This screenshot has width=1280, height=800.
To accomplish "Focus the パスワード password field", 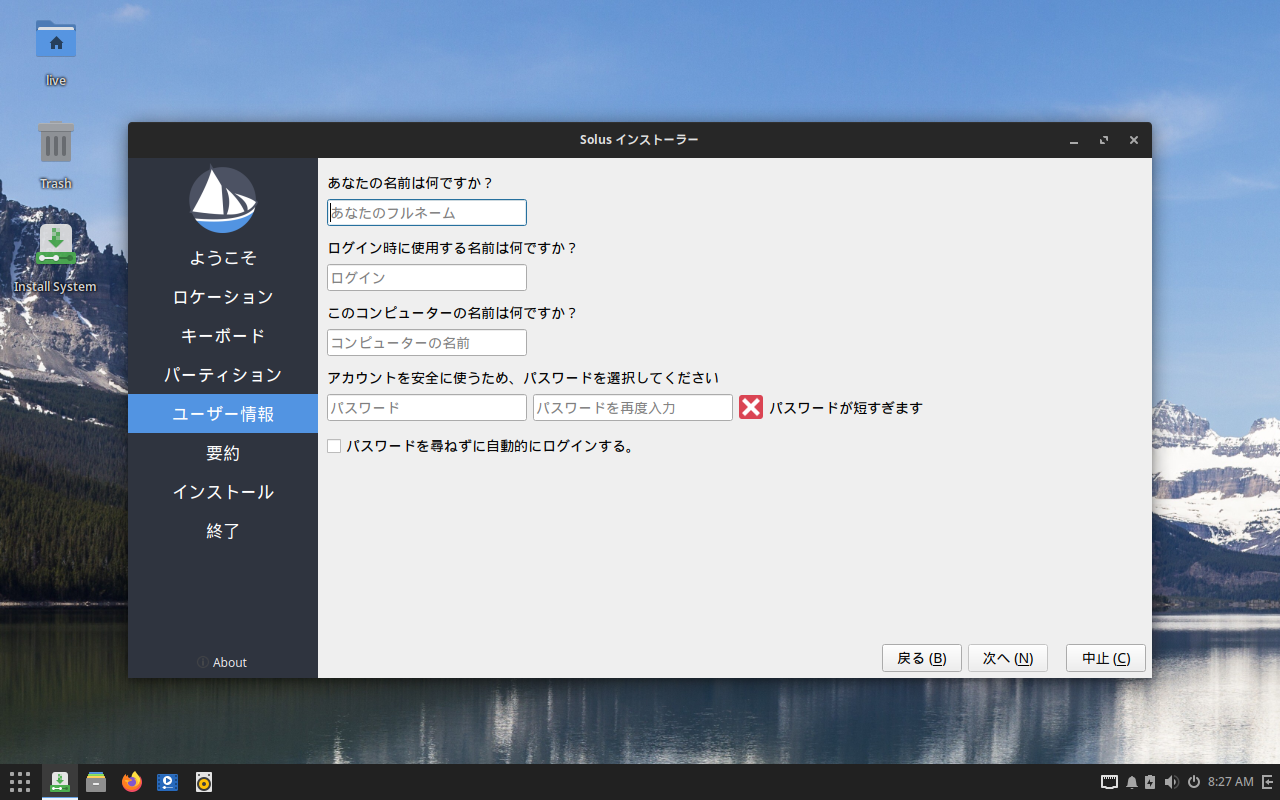I will (427, 408).
